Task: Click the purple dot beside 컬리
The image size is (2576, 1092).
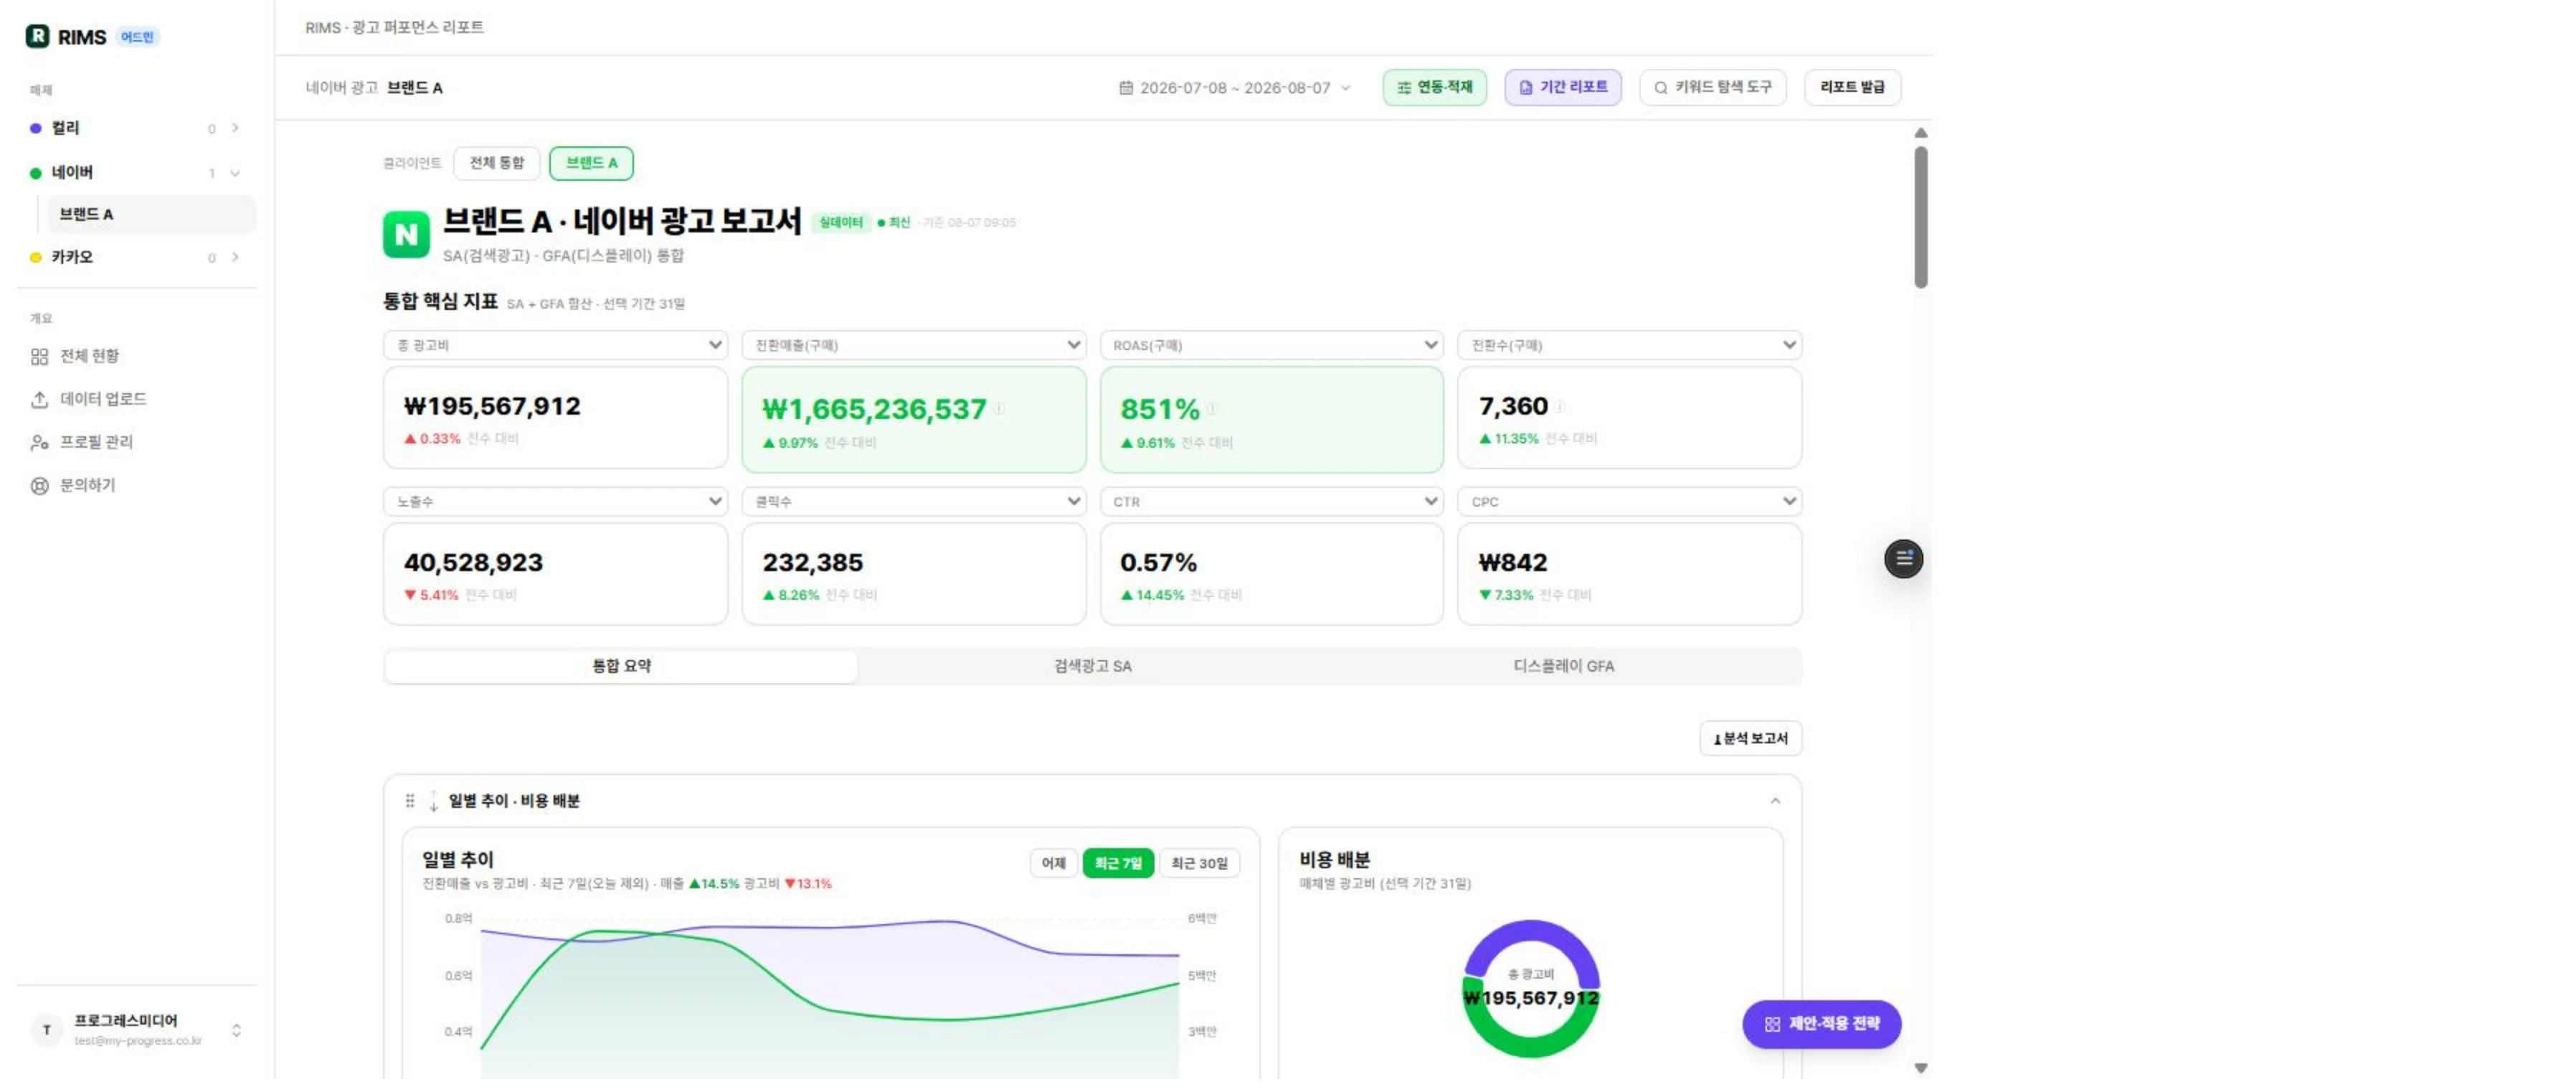Action: pos(36,128)
